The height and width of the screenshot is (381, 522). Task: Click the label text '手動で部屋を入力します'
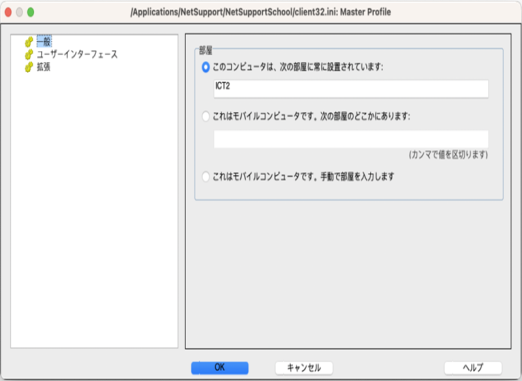pos(357,176)
